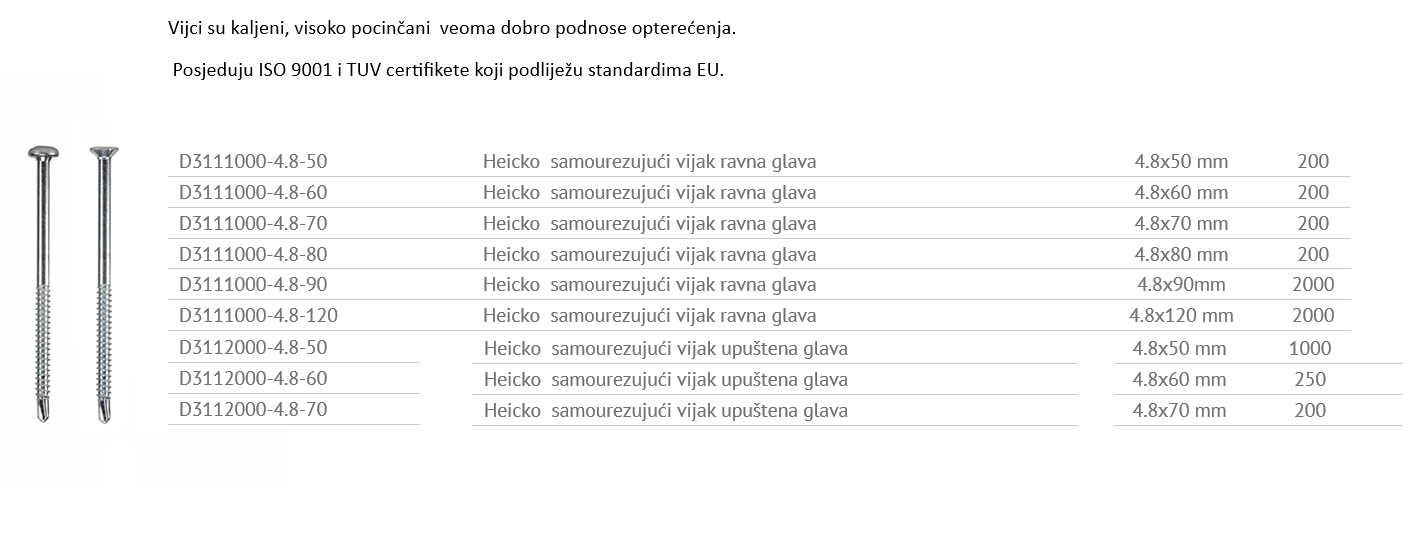Select product code D3111000-4.8-90
This screenshot has width=1418, height=559.
(x=253, y=284)
